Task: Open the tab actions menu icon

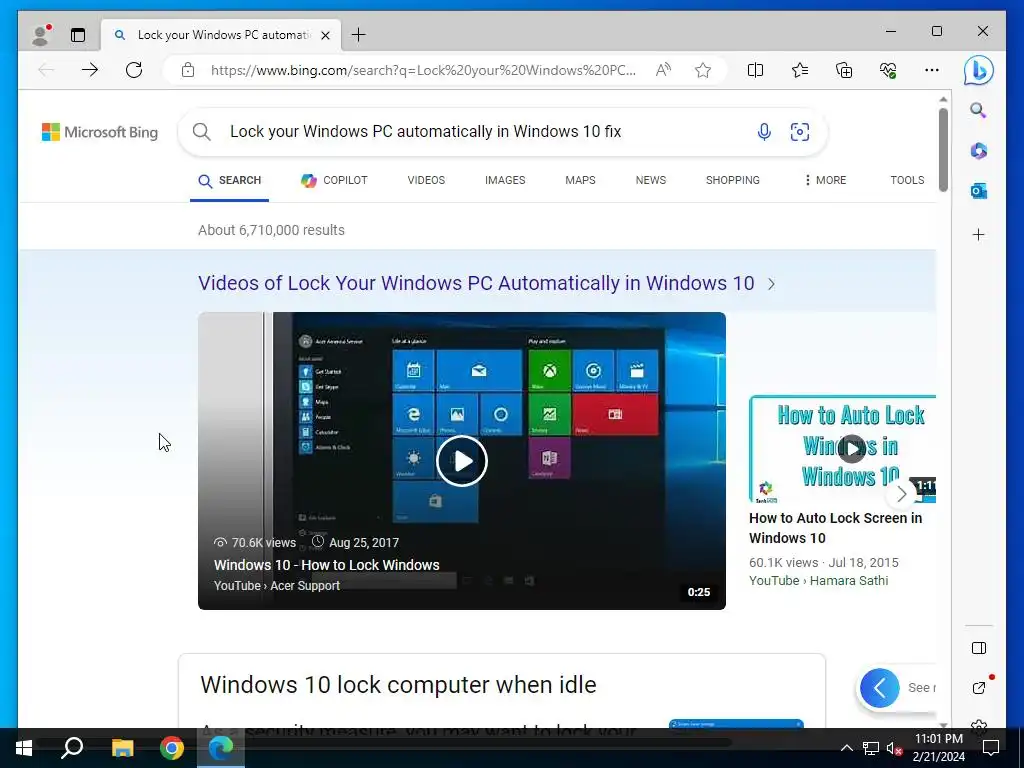Action: [x=78, y=35]
